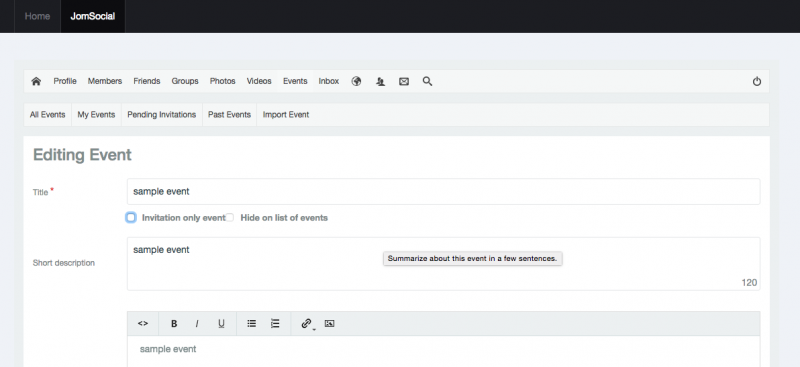Open the Friends menu
Screen dimensions: 800x367
pyautogui.click(x=147, y=81)
